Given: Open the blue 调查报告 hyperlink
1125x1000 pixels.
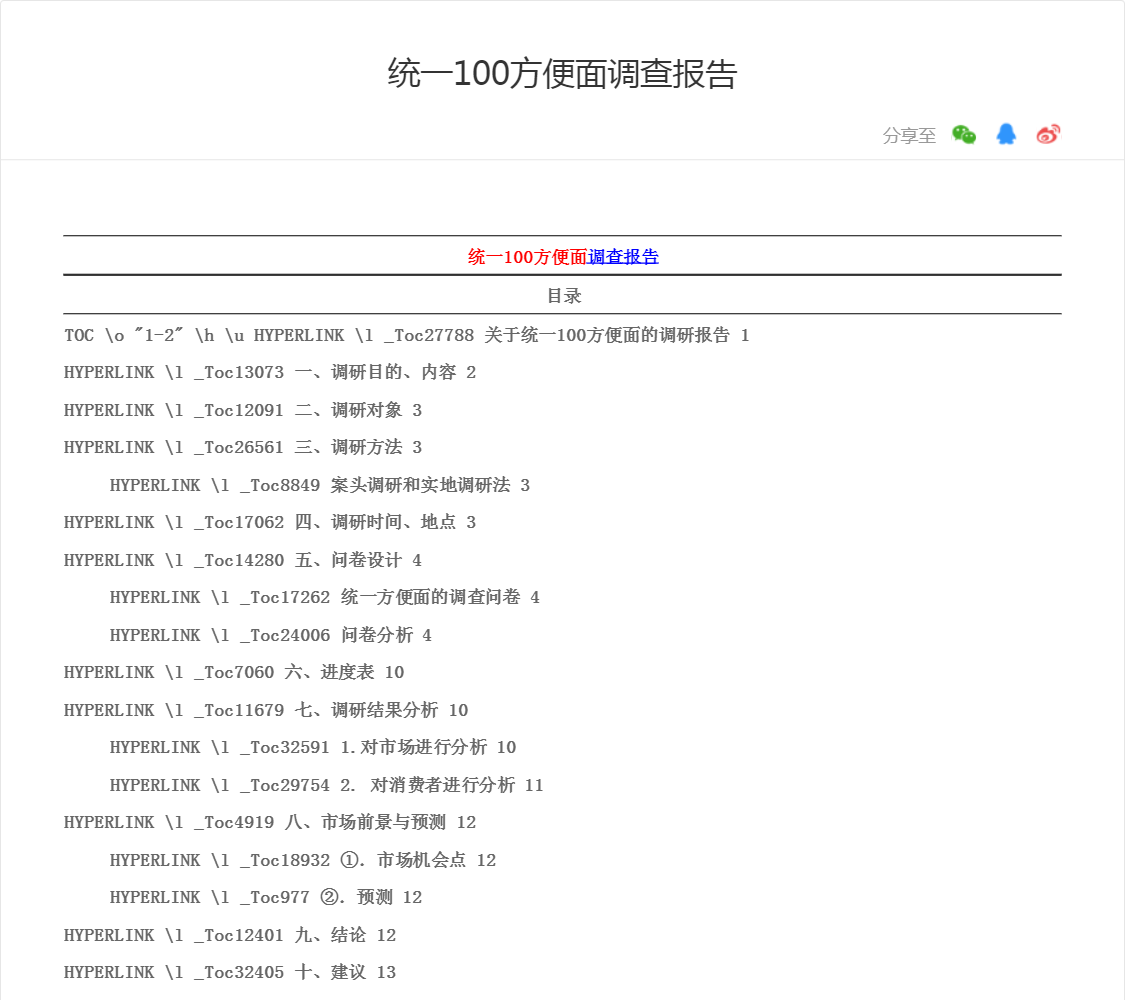Looking at the screenshot, I should coord(623,257).
